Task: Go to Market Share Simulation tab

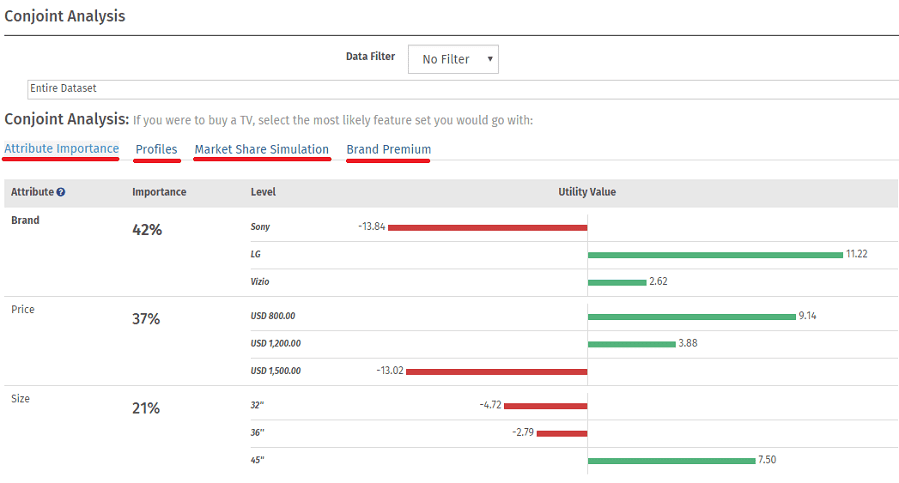Action: click(262, 149)
